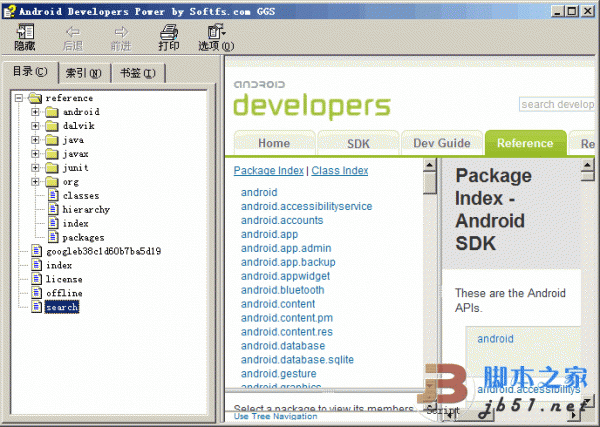Expand the java tree node
The height and width of the screenshot is (427, 600).
pyautogui.click(x=35, y=140)
